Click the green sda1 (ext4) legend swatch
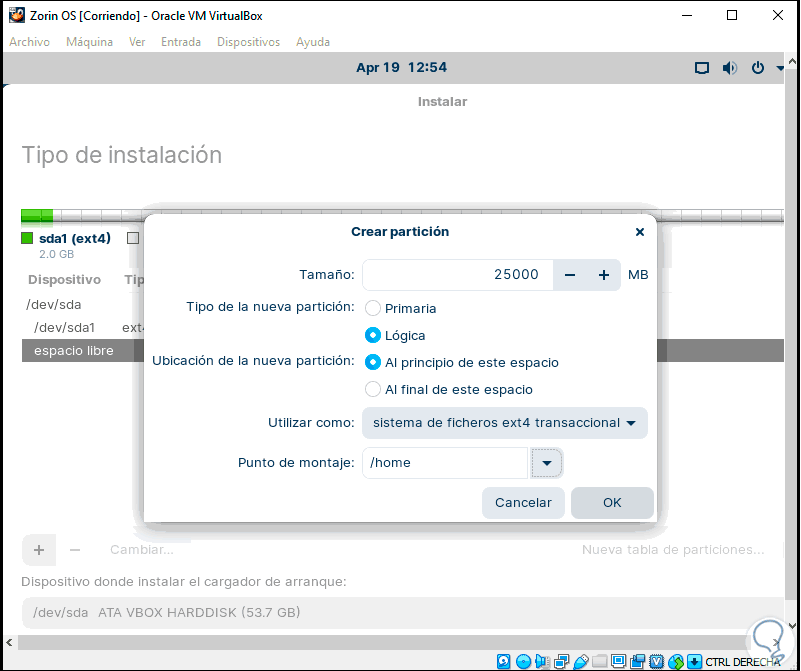 (27, 238)
